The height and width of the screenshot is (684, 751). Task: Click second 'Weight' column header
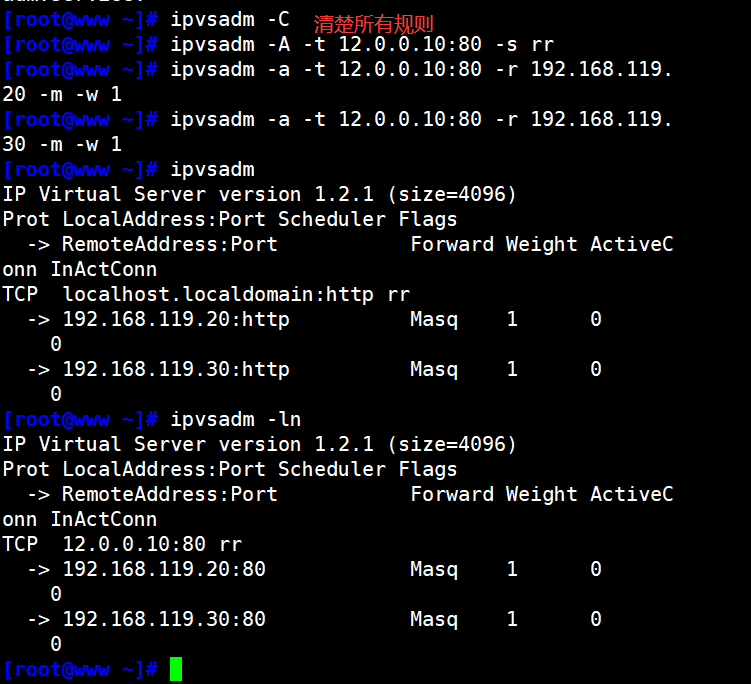click(x=542, y=494)
